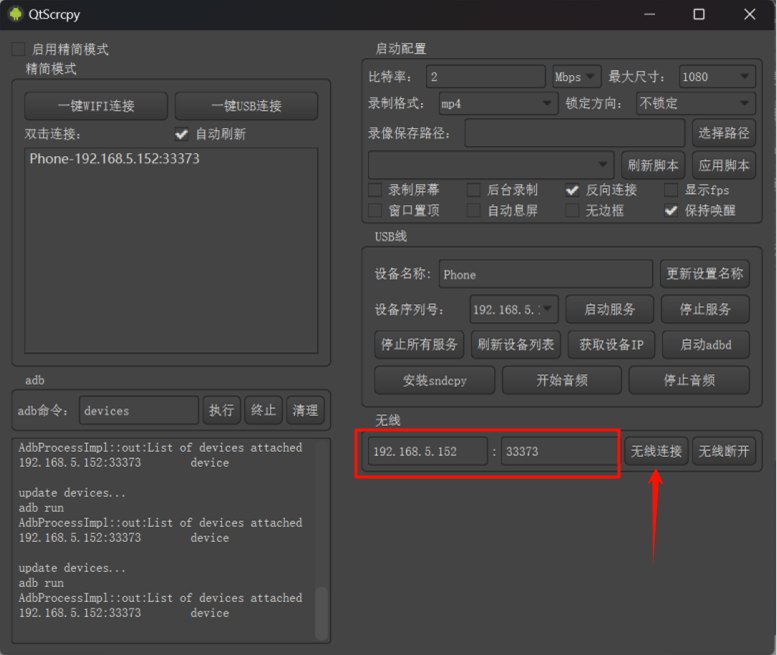Click 安装sndcpy button
Viewport: 777px width, 655px height.
[x=434, y=381]
